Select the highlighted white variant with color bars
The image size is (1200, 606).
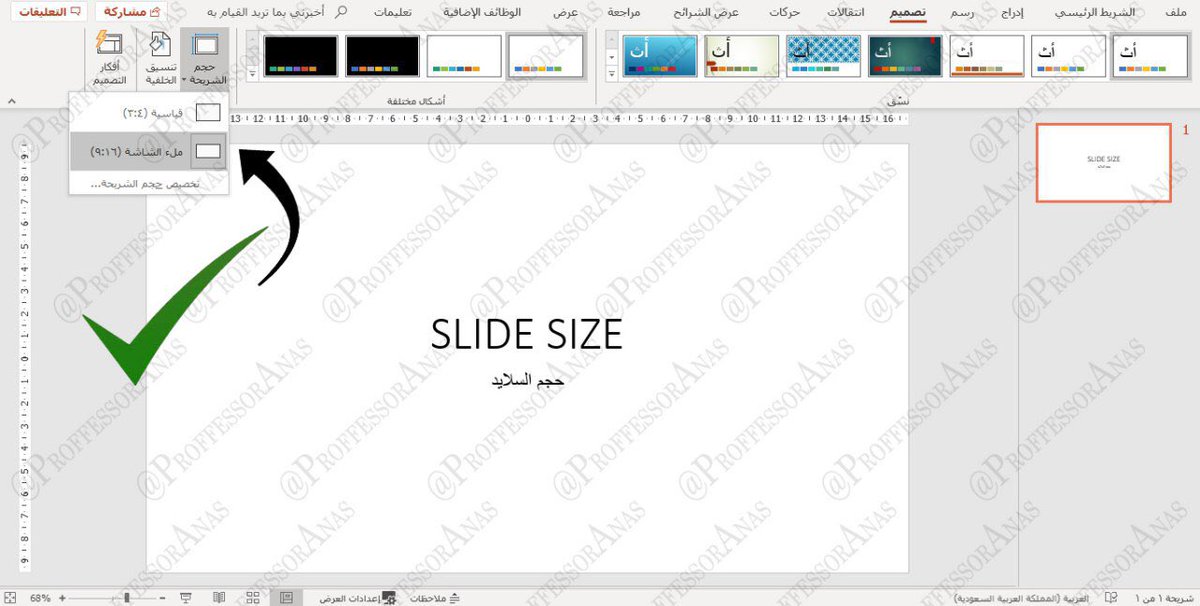(x=546, y=56)
